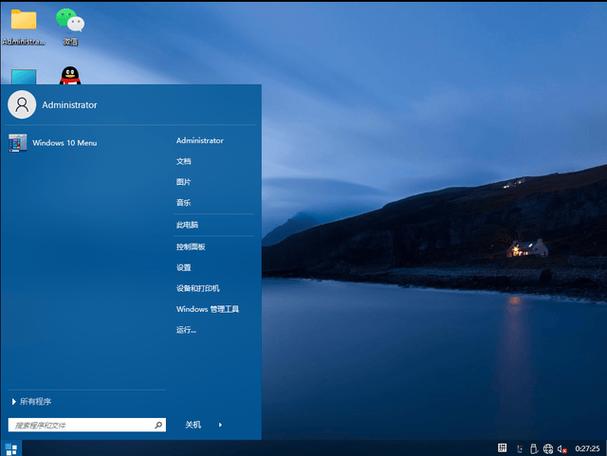The image size is (607, 456).
Task: Open Administrator in the right column
Action: click(x=200, y=141)
